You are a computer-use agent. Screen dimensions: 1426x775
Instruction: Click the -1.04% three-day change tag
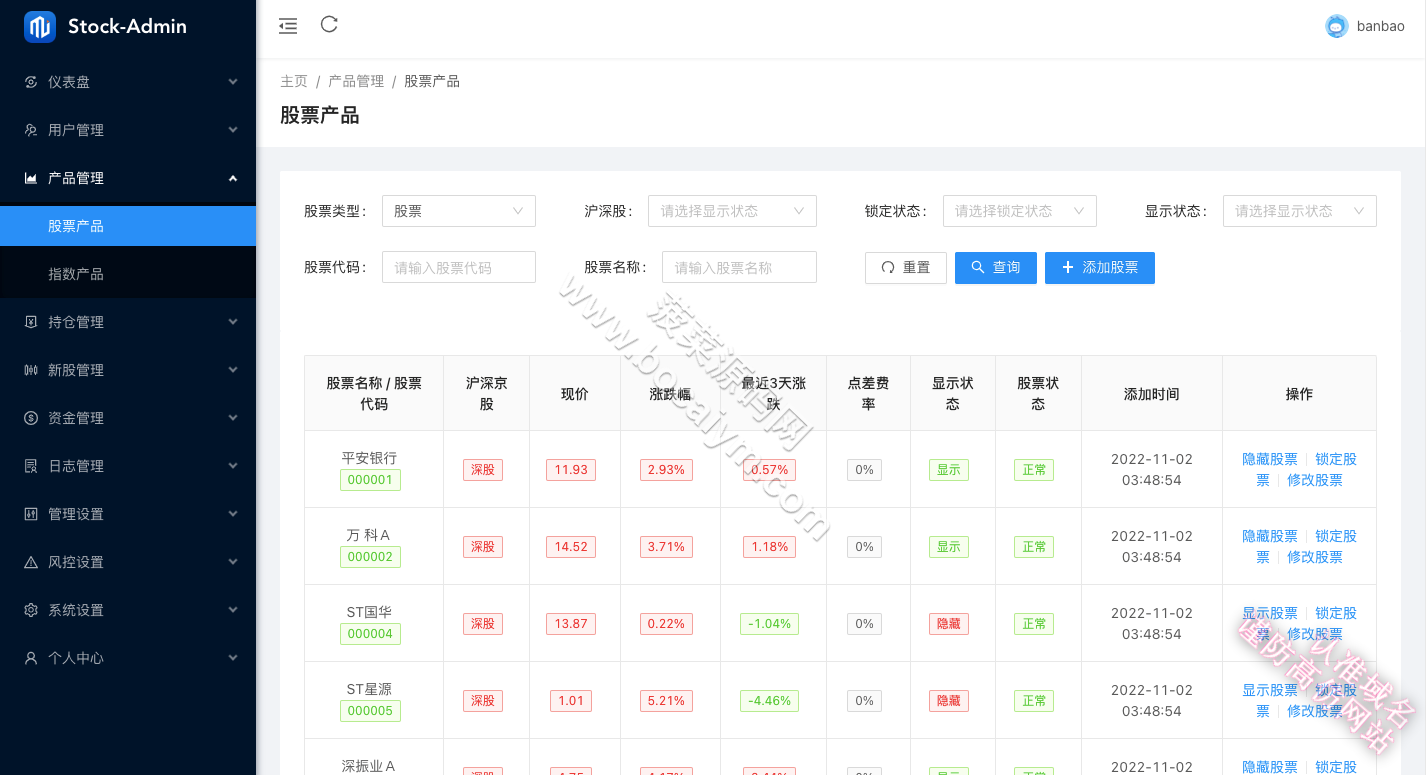[770, 624]
